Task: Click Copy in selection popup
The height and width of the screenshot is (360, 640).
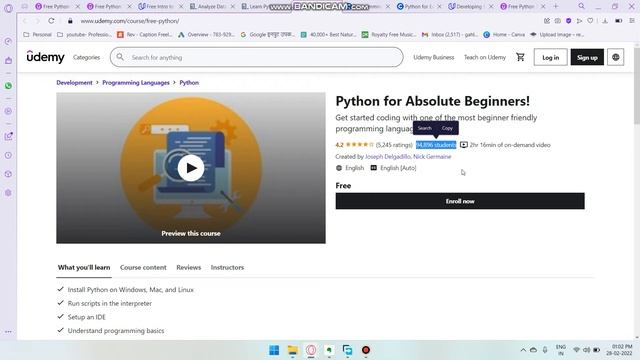Action: tap(447, 128)
